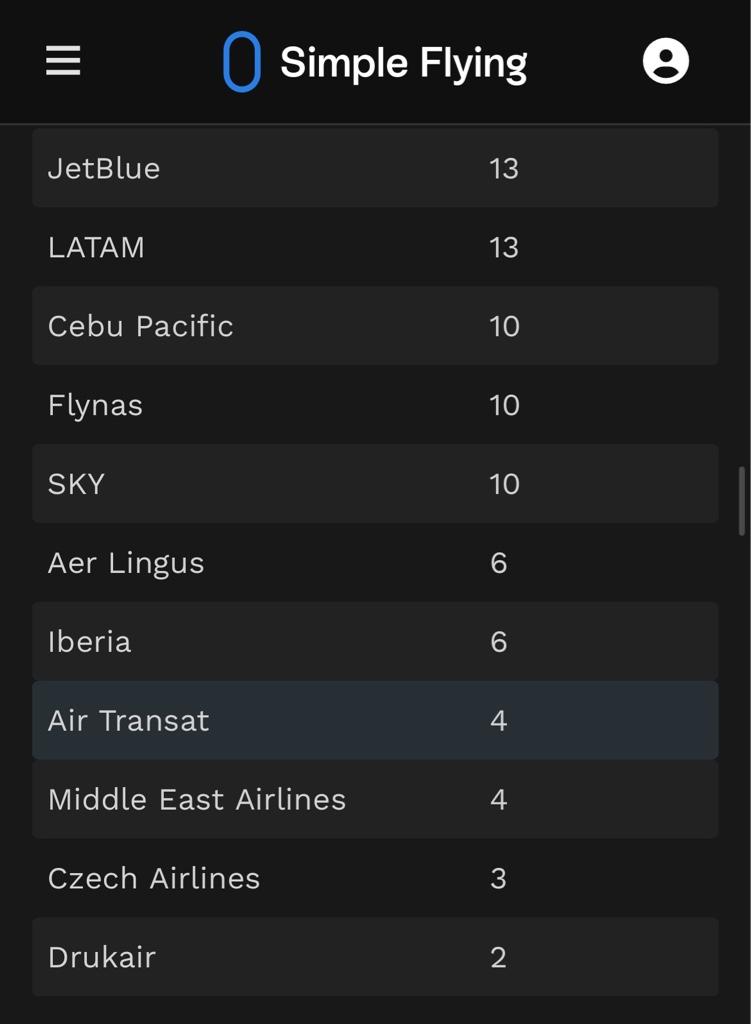Tap the Flynas airline row
The height and width of the screenshot is (1024, 751).
click(x=376, y=405)
